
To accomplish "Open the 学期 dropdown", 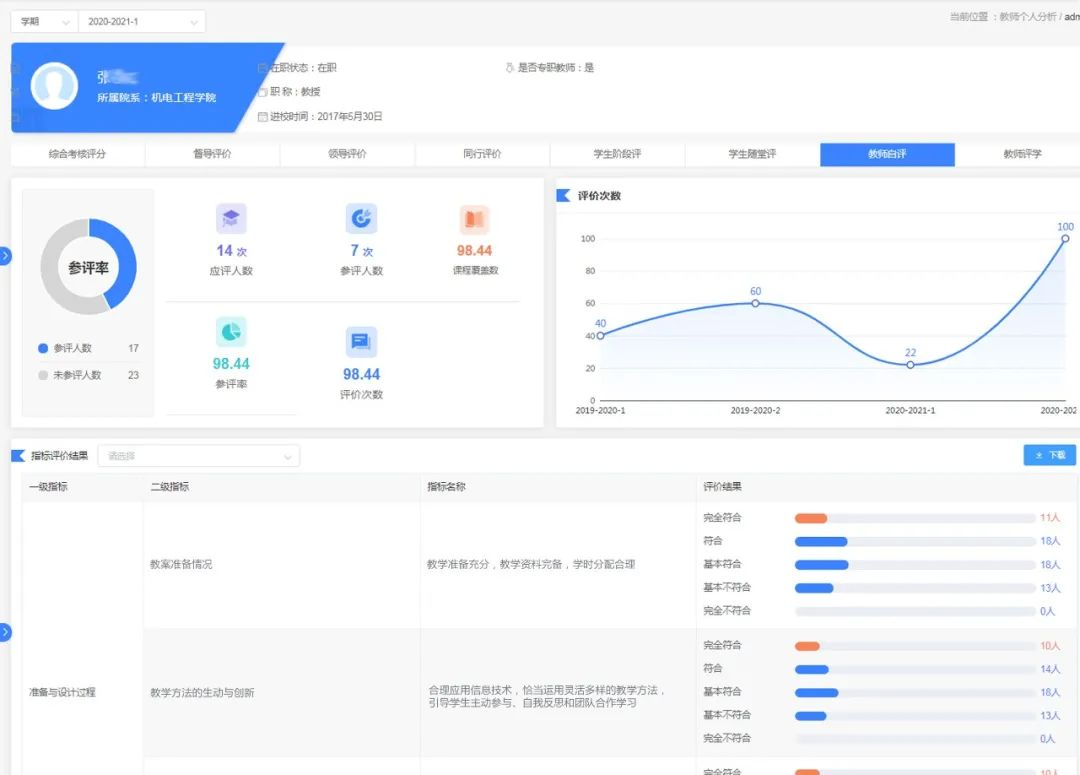I will pyautogui.click(x=44, y=22).
